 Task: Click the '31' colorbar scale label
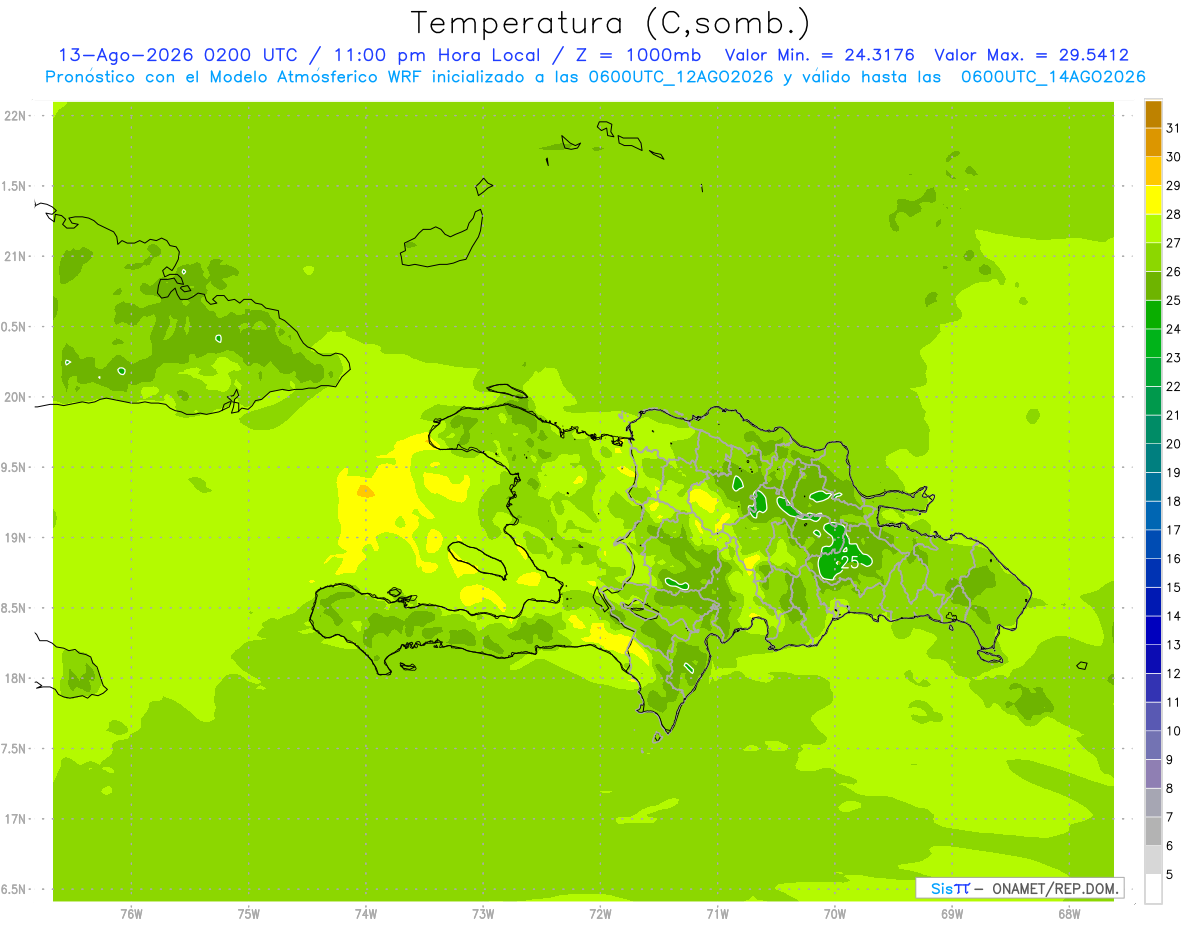pos(1174,128)
